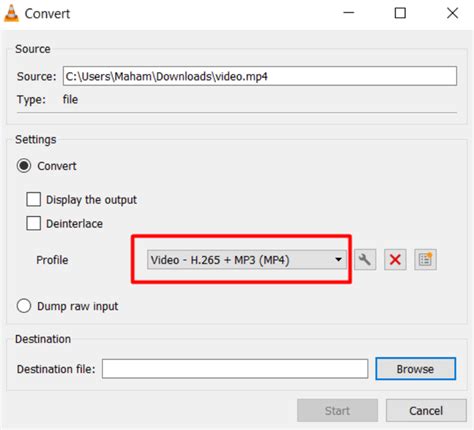Image resolution: width=474 pixels, height=430 pixels.
Task: Click the Source path text field
Action: click(x=260, y=76)
